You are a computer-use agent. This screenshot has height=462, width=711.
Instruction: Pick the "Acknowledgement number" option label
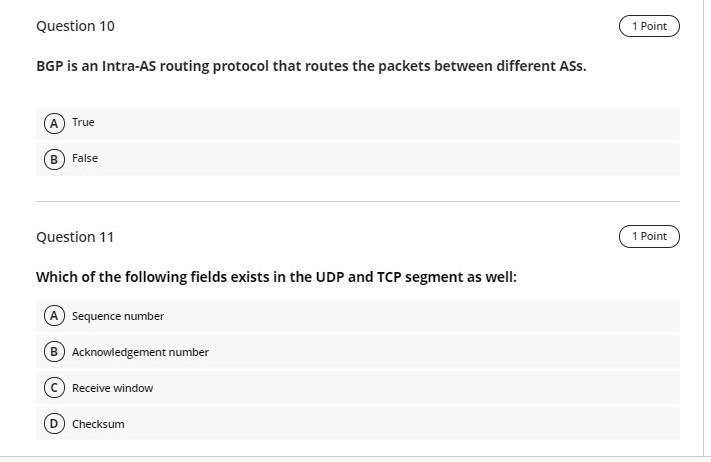pyautogui.click(x=140, y=352)
